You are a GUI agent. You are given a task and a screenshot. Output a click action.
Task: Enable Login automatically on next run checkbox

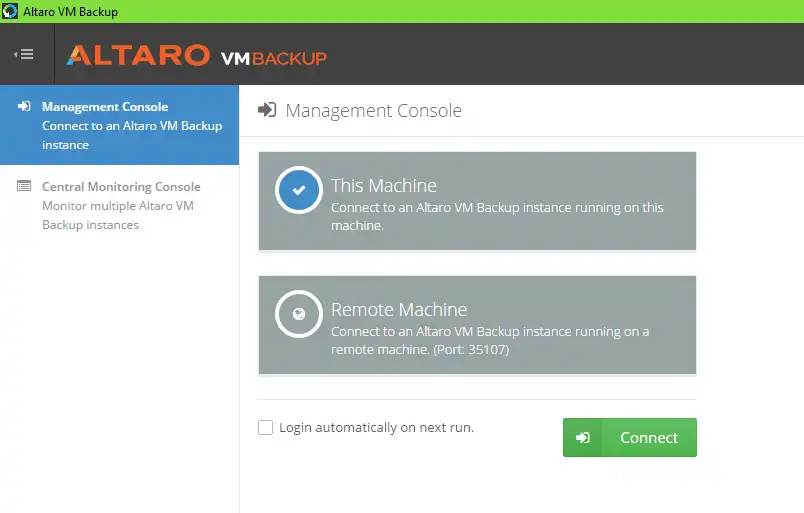[x=265, y=427]
